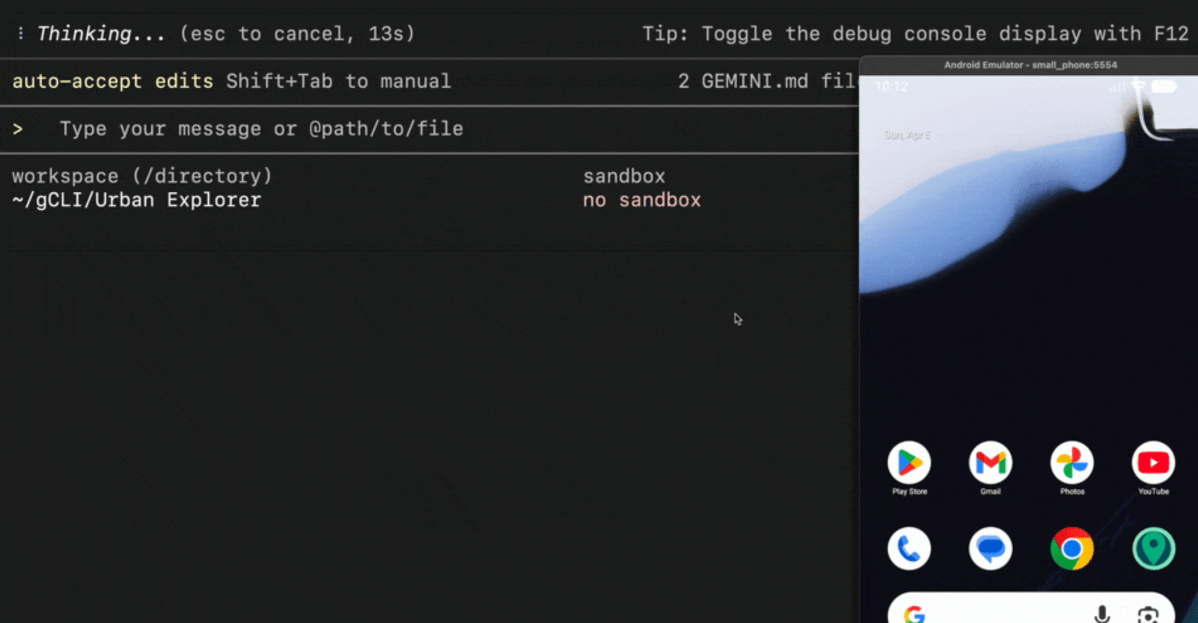Click the Android Emulator title bar
Screen dimensions: 1198x623
(1030, 65)
